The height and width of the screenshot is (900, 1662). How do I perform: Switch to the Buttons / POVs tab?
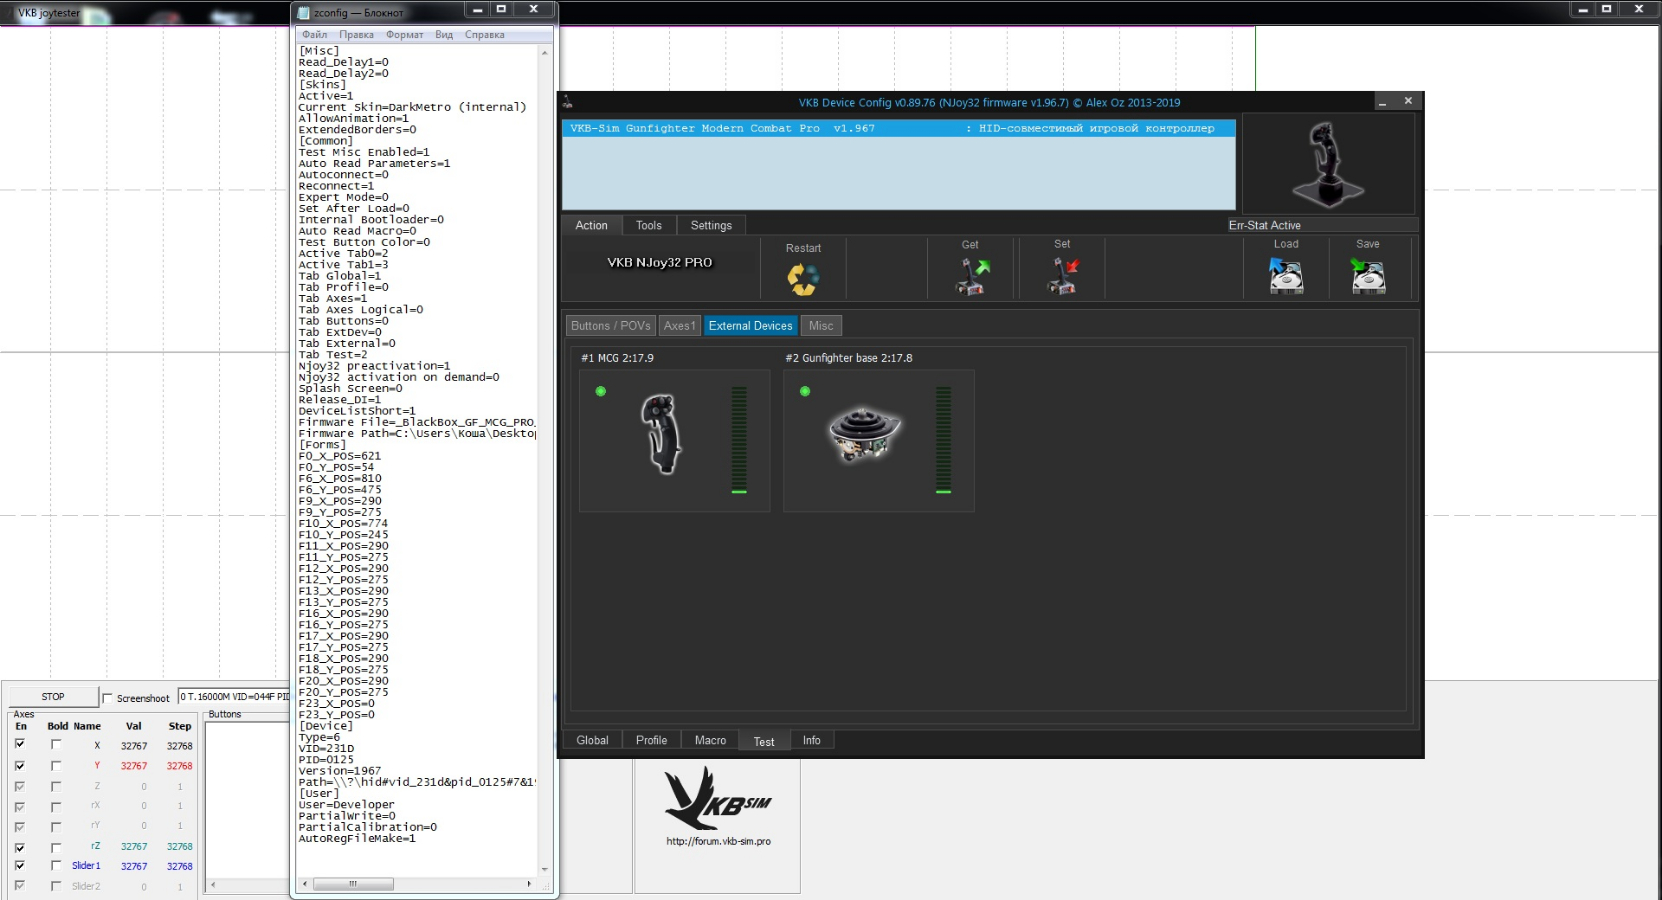(611, 326)
